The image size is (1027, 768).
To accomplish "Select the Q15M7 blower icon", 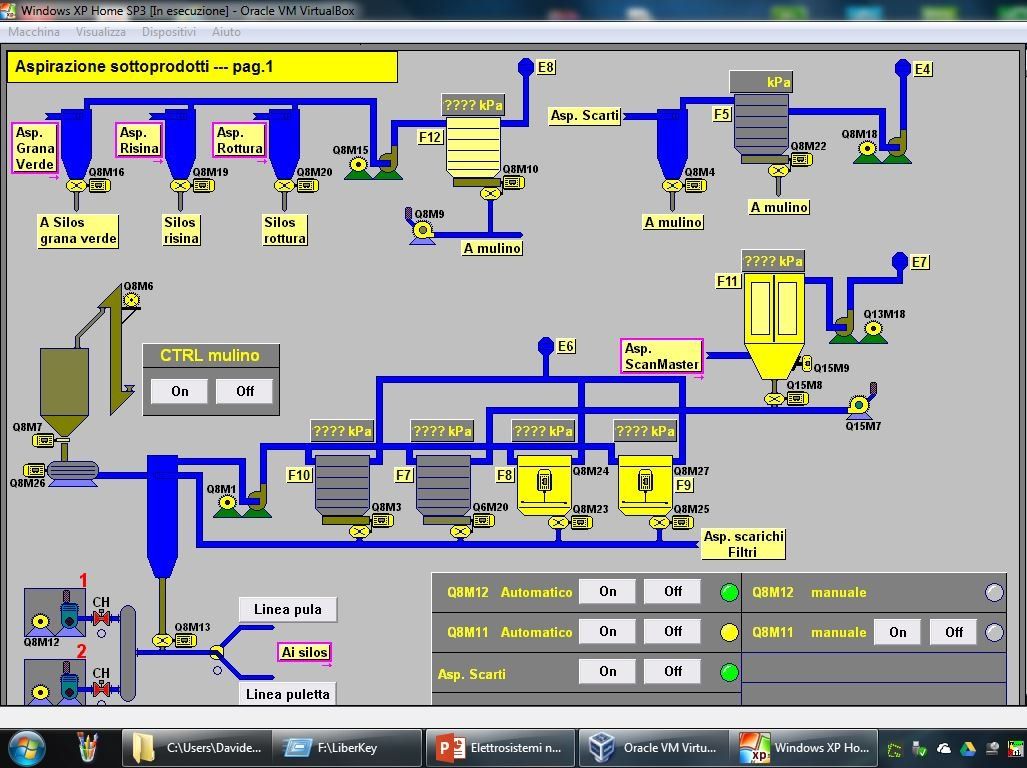I will 858,405.
